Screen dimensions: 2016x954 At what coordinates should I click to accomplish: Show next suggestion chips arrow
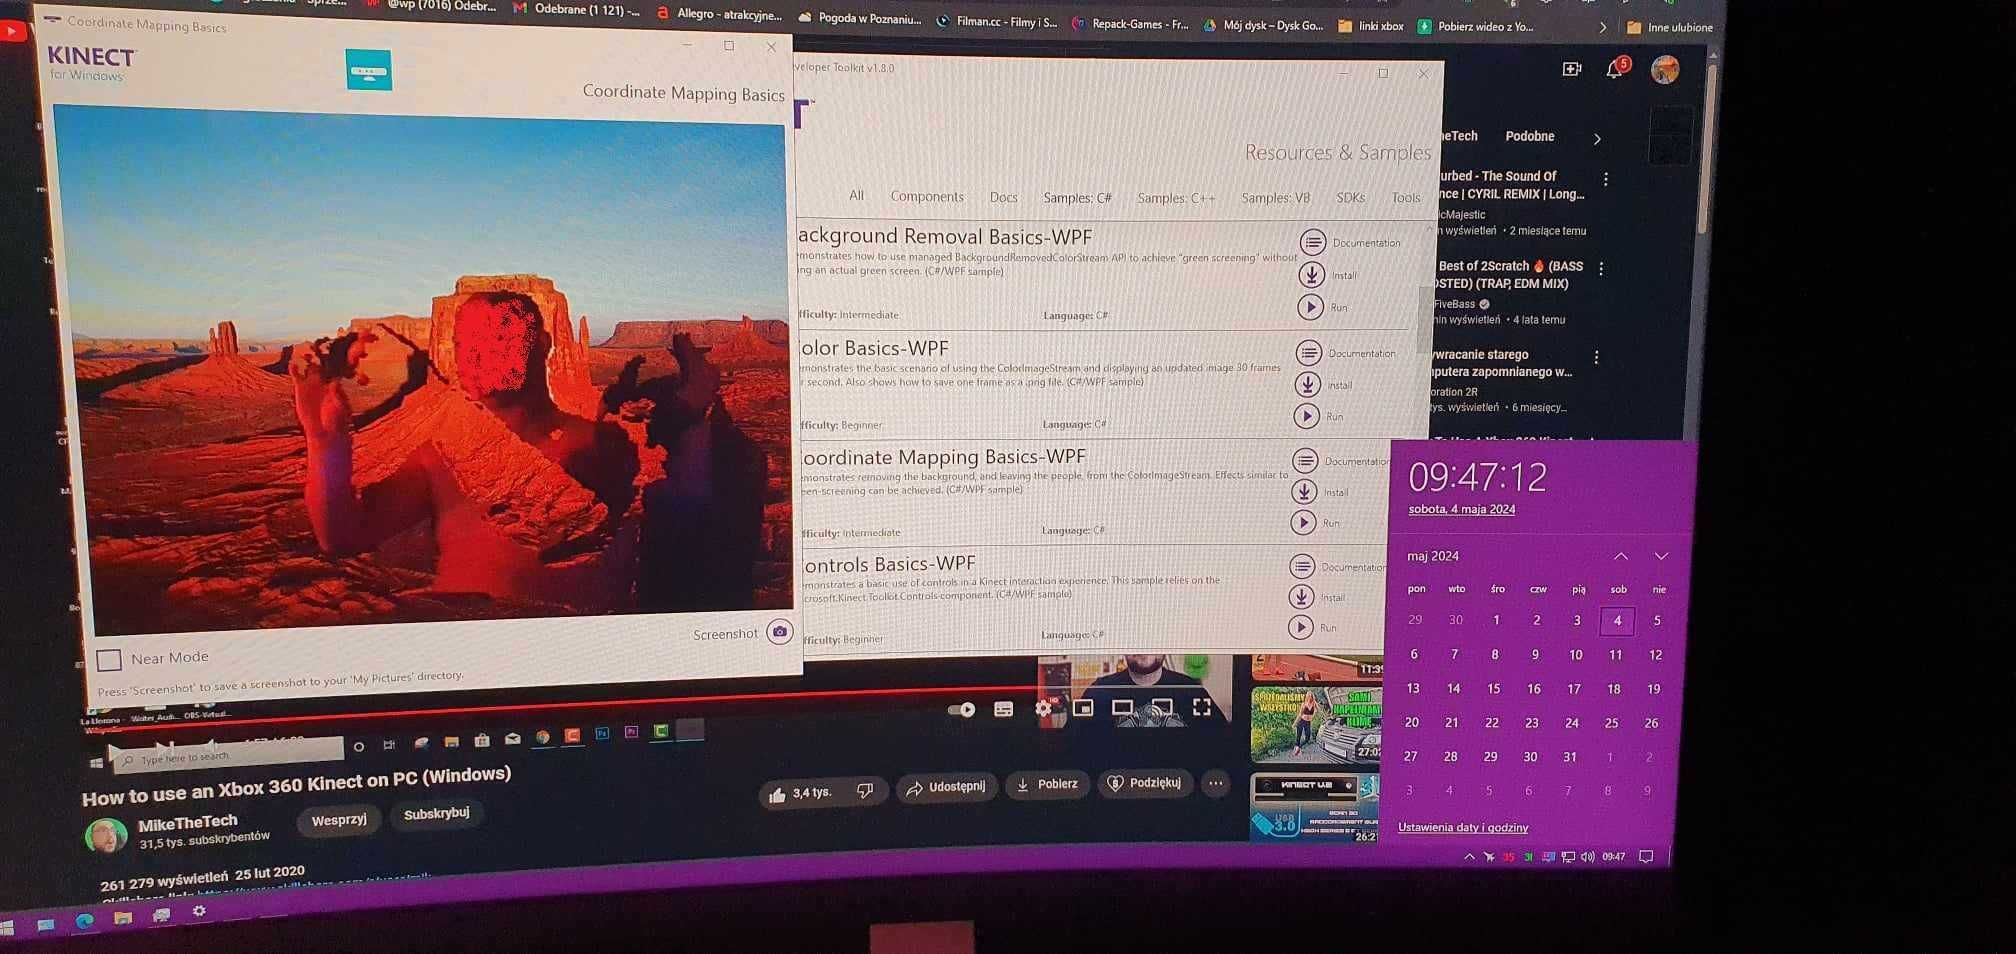coord(1597,139)
